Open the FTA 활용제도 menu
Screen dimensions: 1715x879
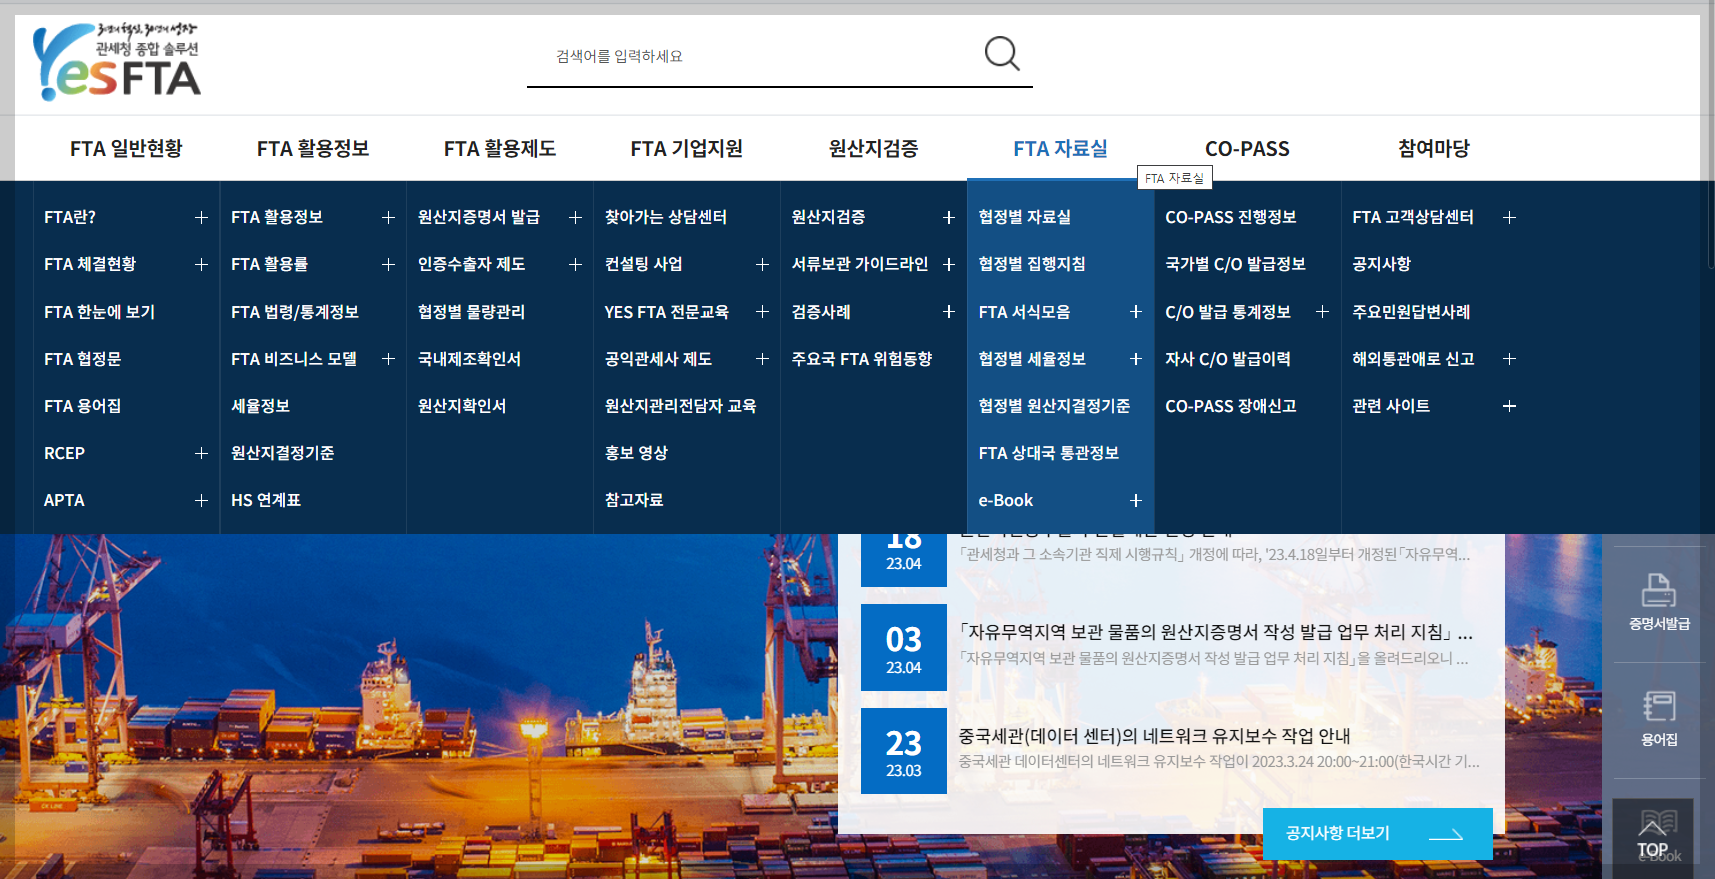[500, 148]
